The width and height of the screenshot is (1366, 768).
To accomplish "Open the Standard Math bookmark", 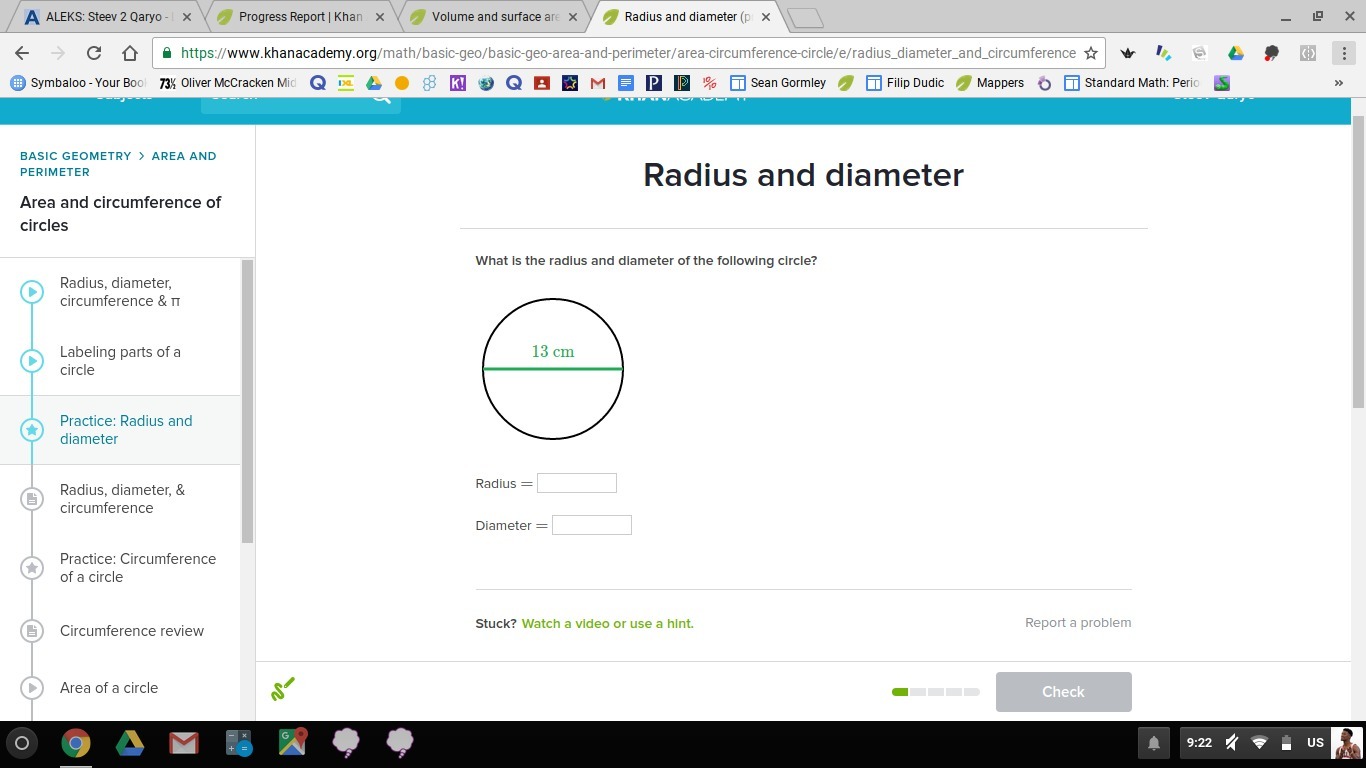I will pos(1132,83).
